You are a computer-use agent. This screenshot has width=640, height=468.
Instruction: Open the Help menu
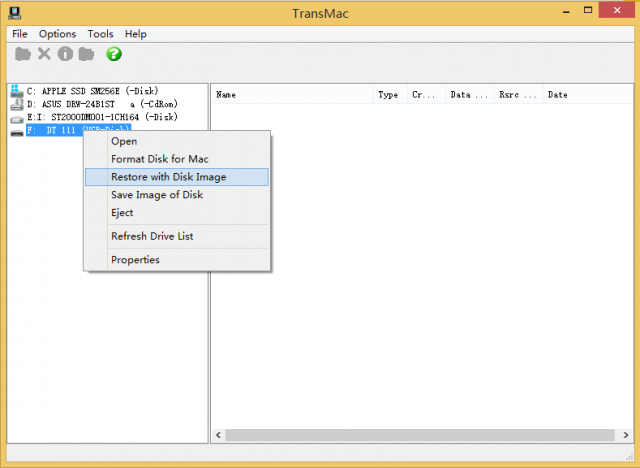tap(136, 34)
